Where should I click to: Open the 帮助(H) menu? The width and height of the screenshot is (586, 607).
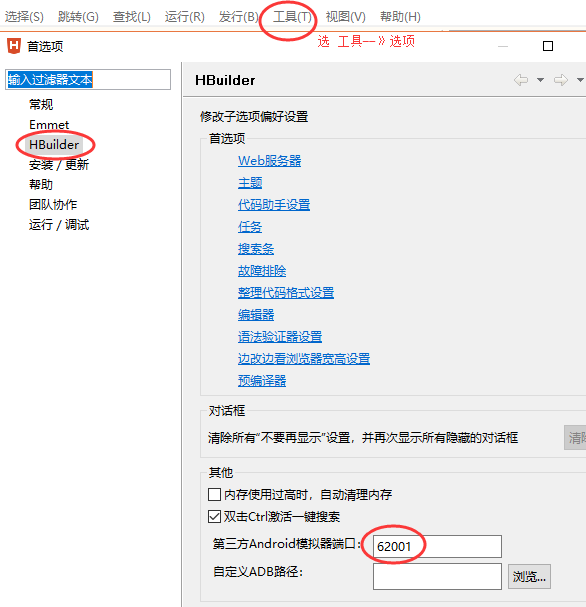click(400, 17)
